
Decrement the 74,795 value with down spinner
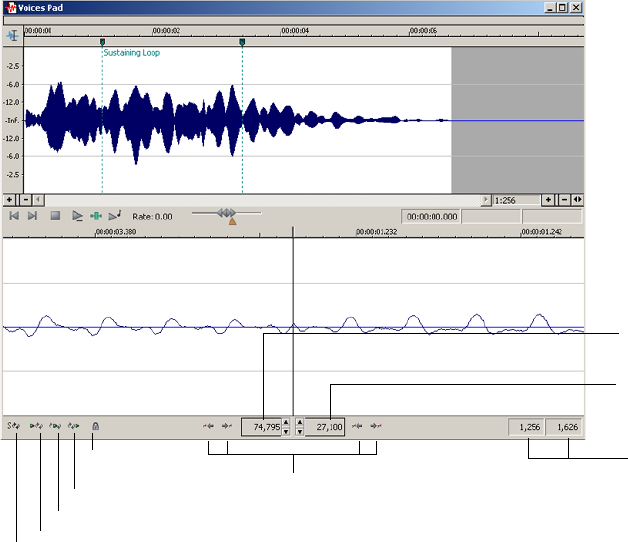coord(286,431)
